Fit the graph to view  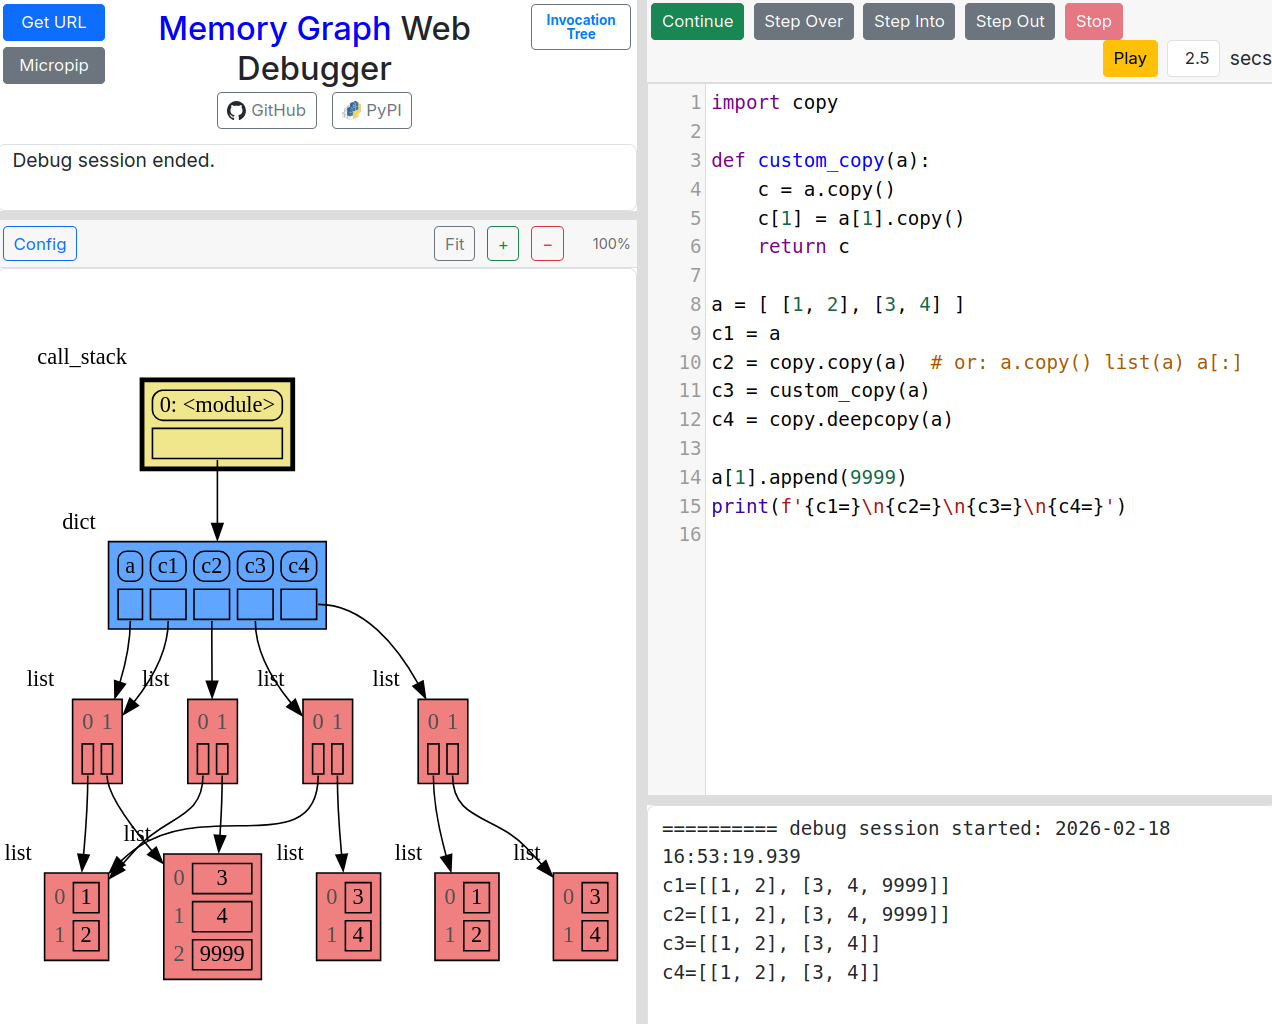[454, 244]
